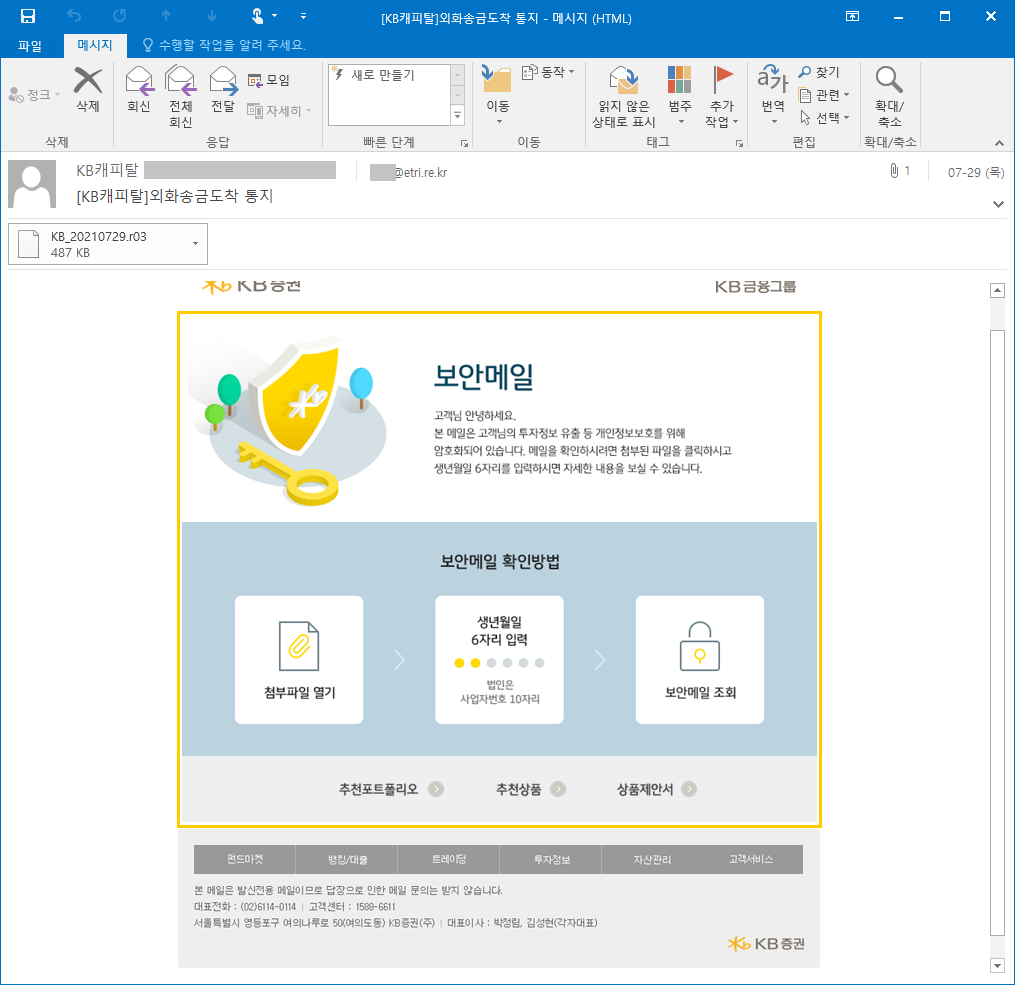Expand the quick steps gallery with the bottom arrow
The height and width of the screenshot is (985, 1015).
(x=458, y=116)
